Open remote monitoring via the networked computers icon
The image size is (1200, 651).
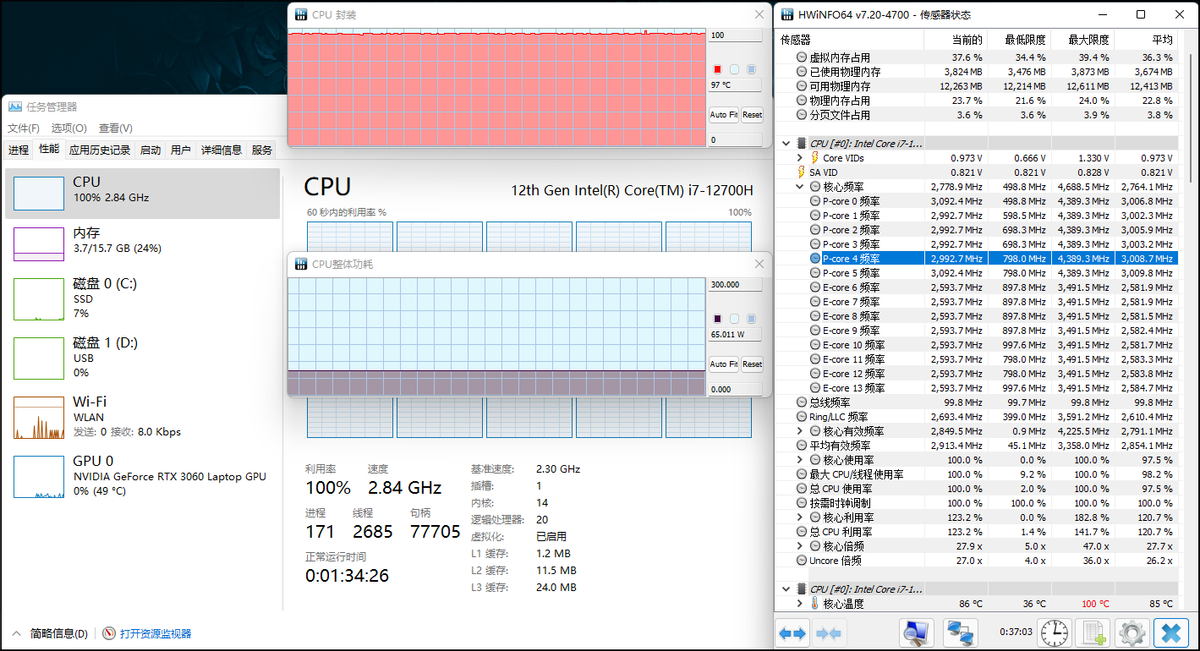(960, 632)
